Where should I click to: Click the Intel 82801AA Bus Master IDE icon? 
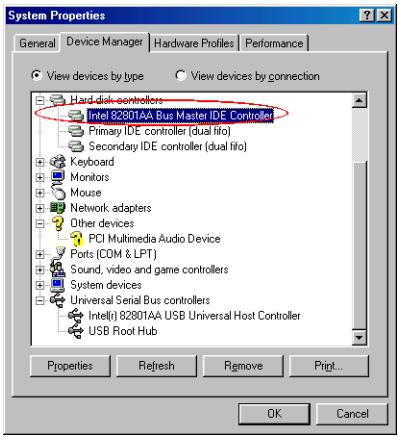click(x=76, y=115)
